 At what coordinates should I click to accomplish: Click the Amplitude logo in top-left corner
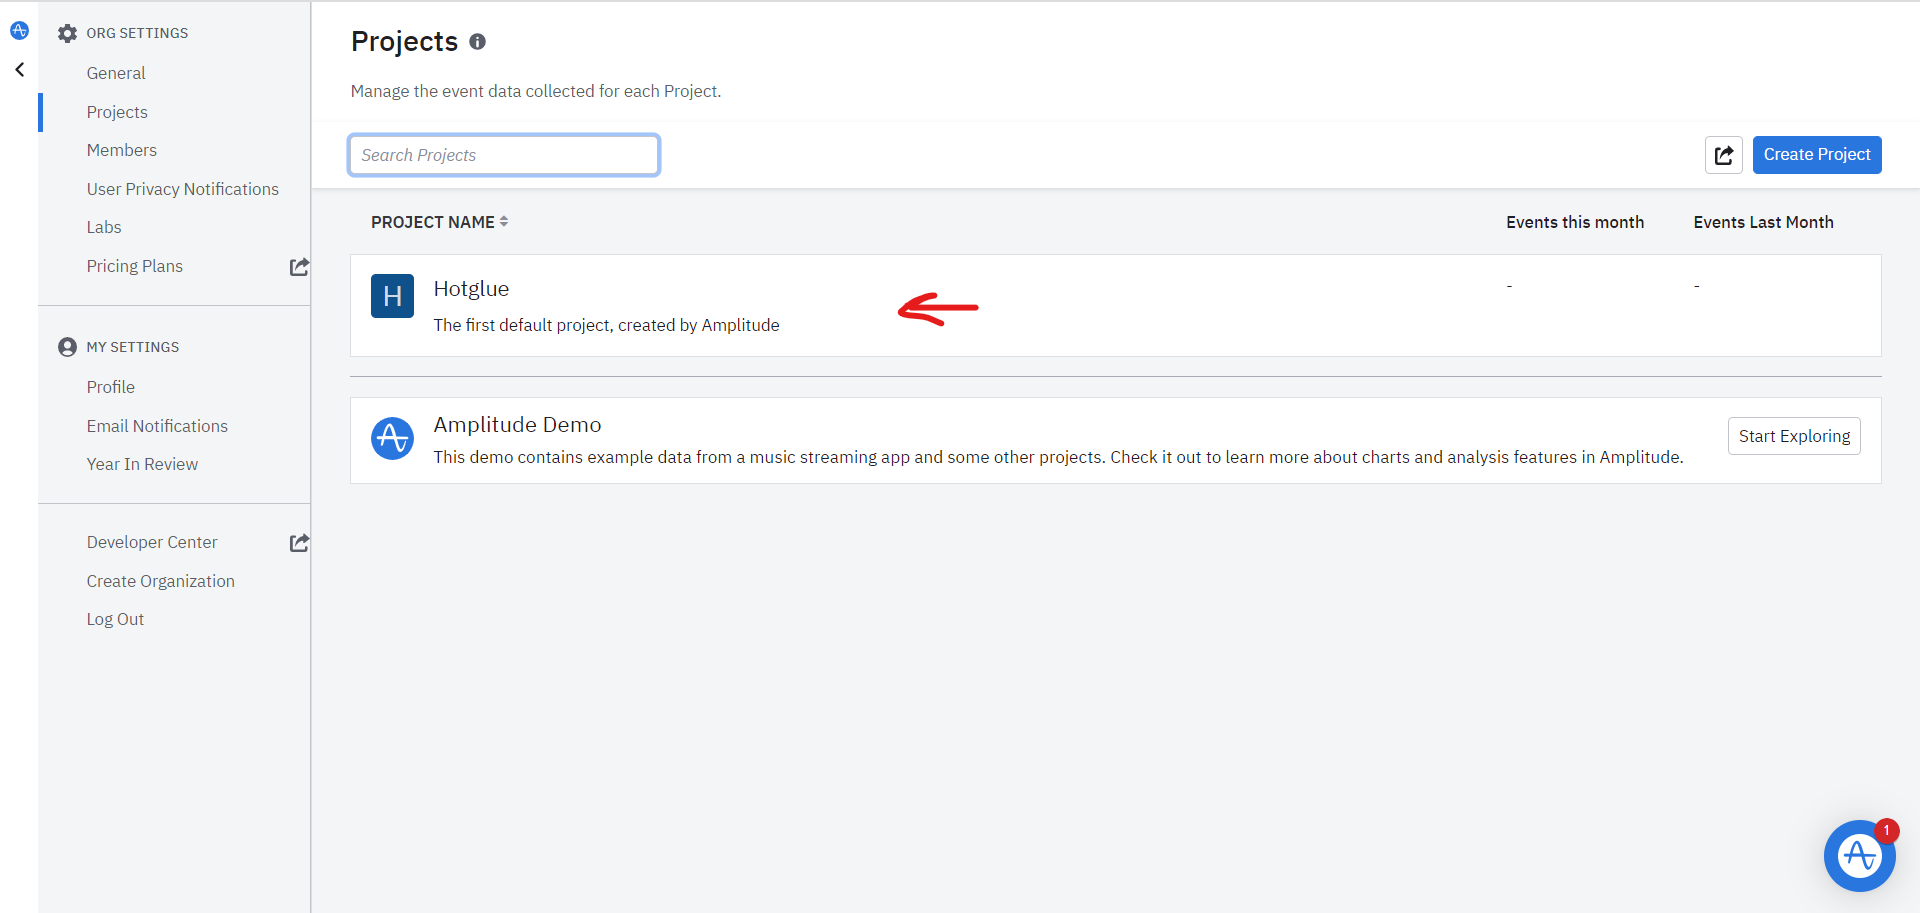(19, 31)
